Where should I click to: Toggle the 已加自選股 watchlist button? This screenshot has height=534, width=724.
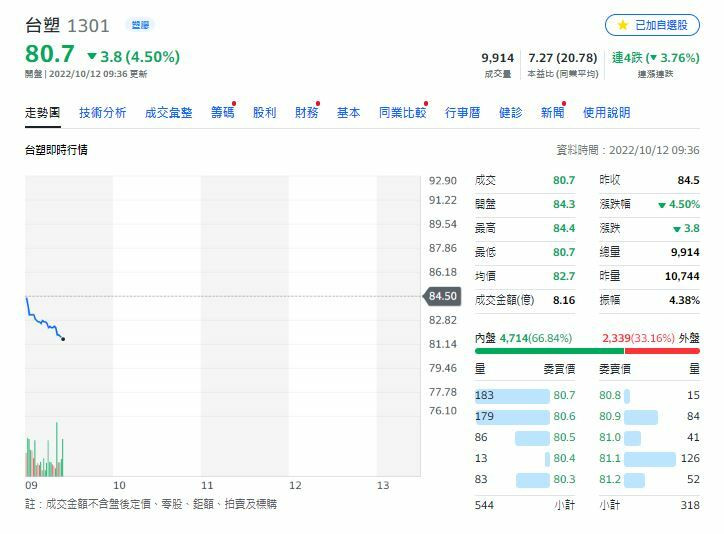coord(652,25)
